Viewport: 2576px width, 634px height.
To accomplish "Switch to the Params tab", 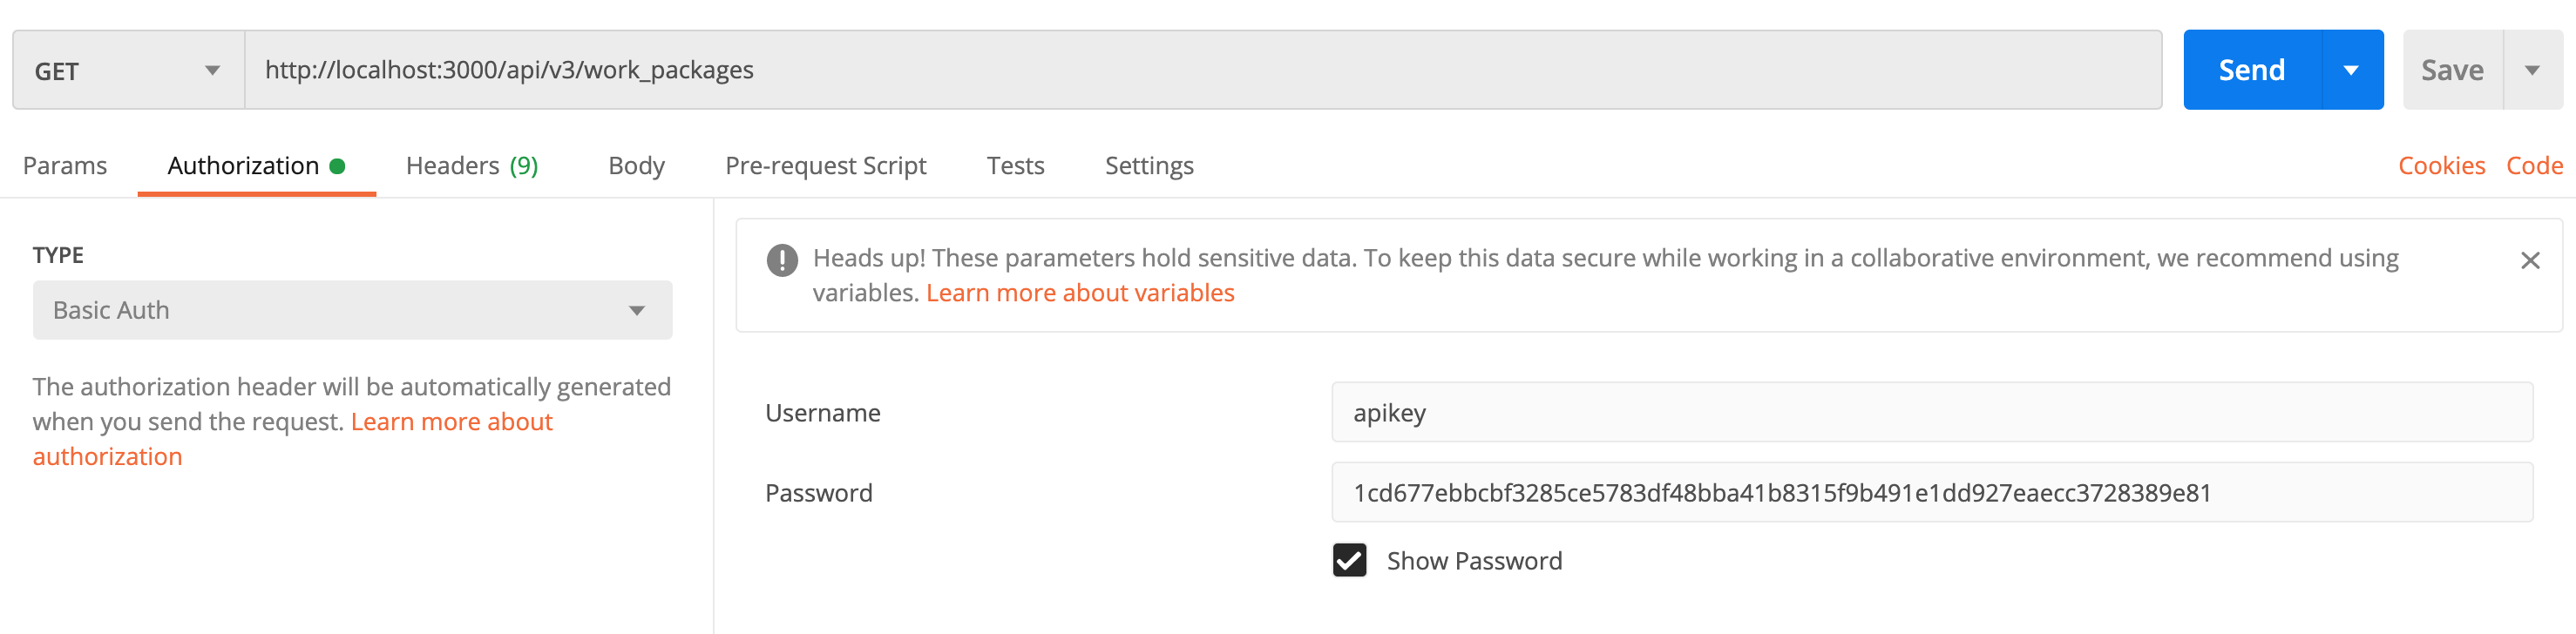I will click(65, 166).
